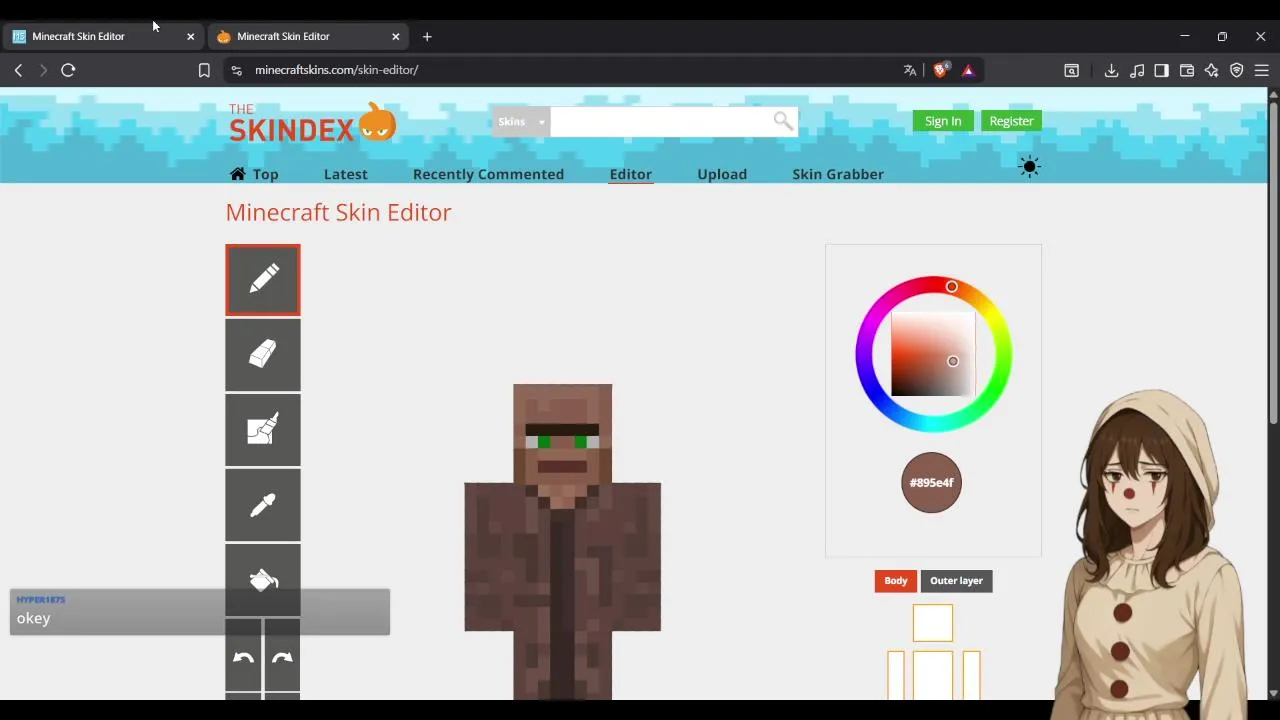Switch to Outer layer

(x=956, y=581)
